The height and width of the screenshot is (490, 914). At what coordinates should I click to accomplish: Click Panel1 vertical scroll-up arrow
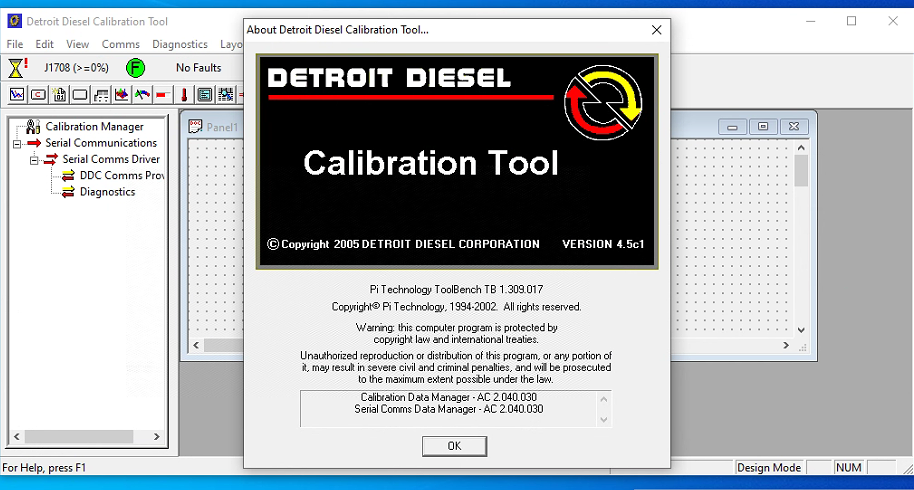[801, 147]
